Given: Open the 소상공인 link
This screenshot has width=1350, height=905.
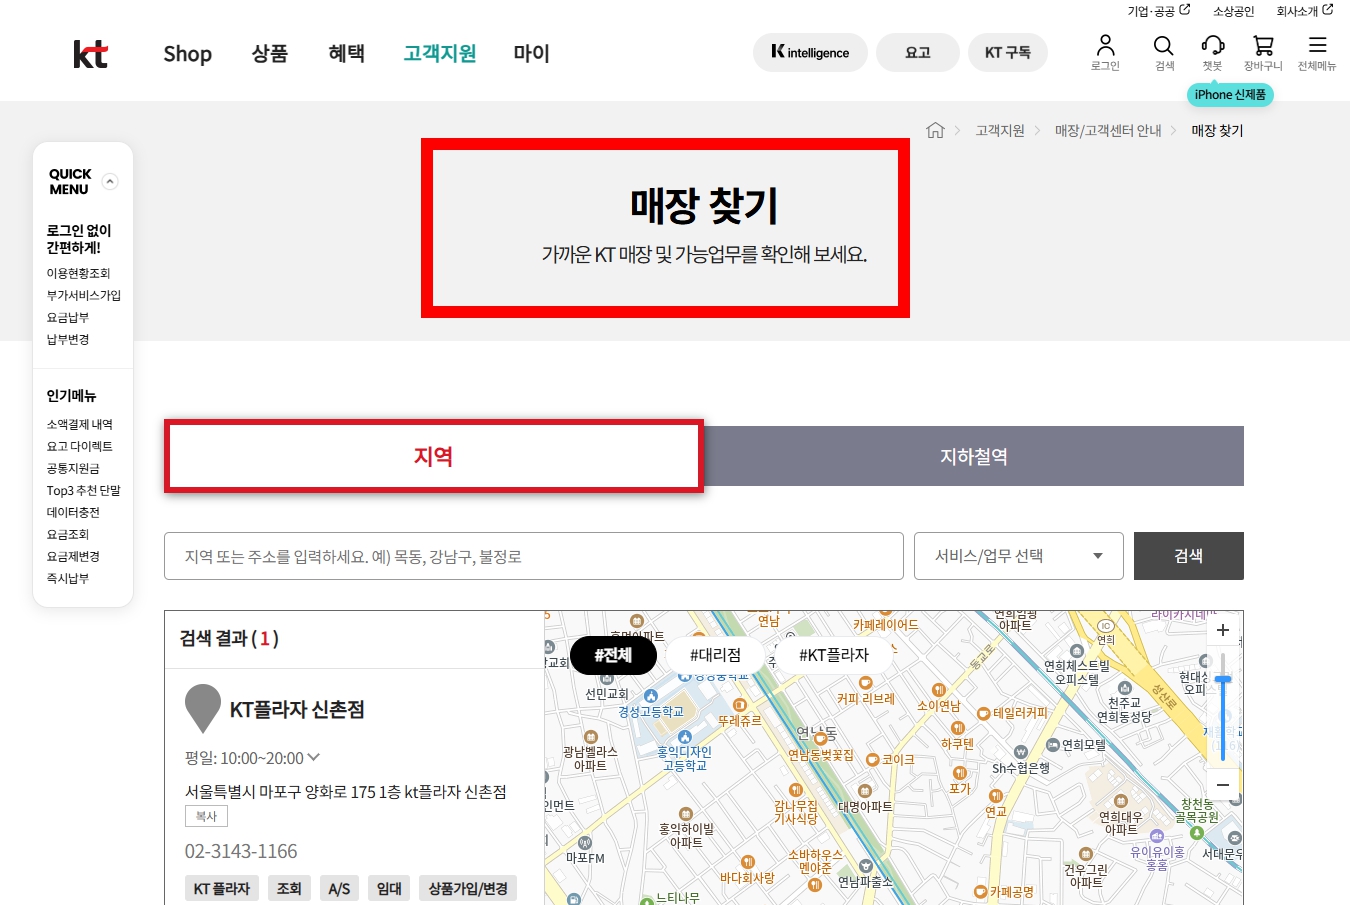Looking at the screenshot, I should [1233, 11].
